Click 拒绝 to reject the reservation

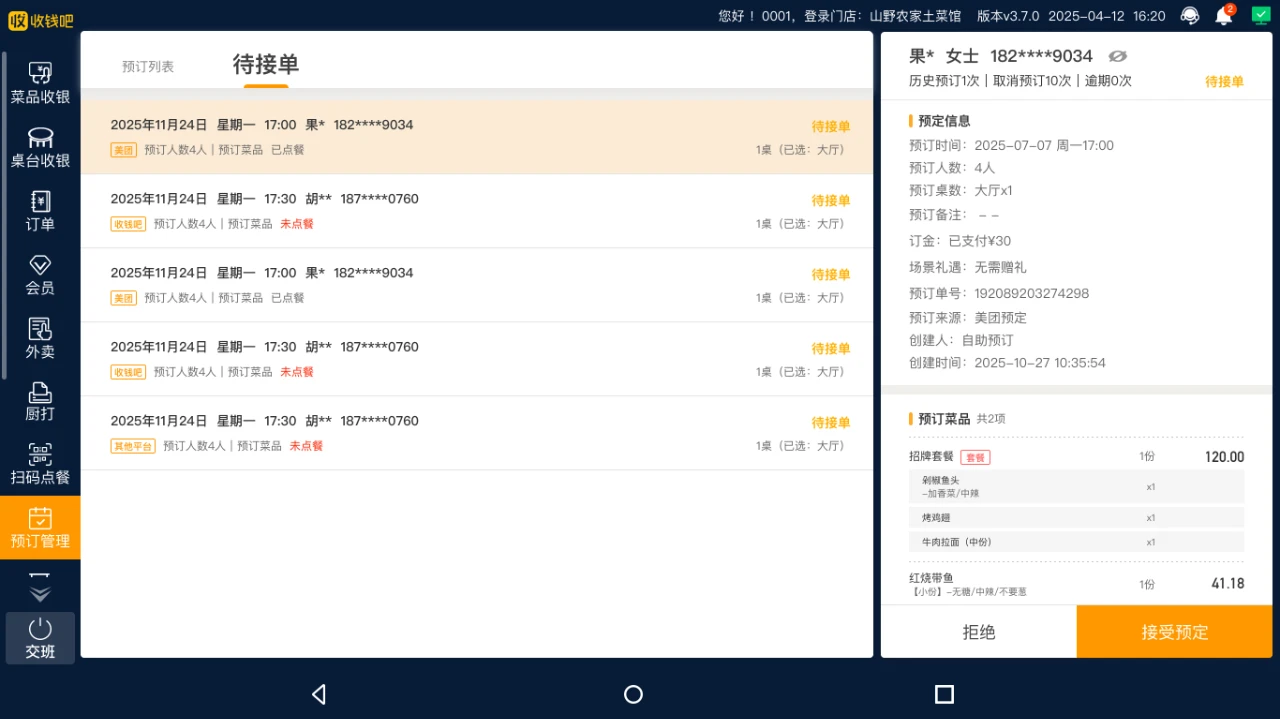click(978, 632)
